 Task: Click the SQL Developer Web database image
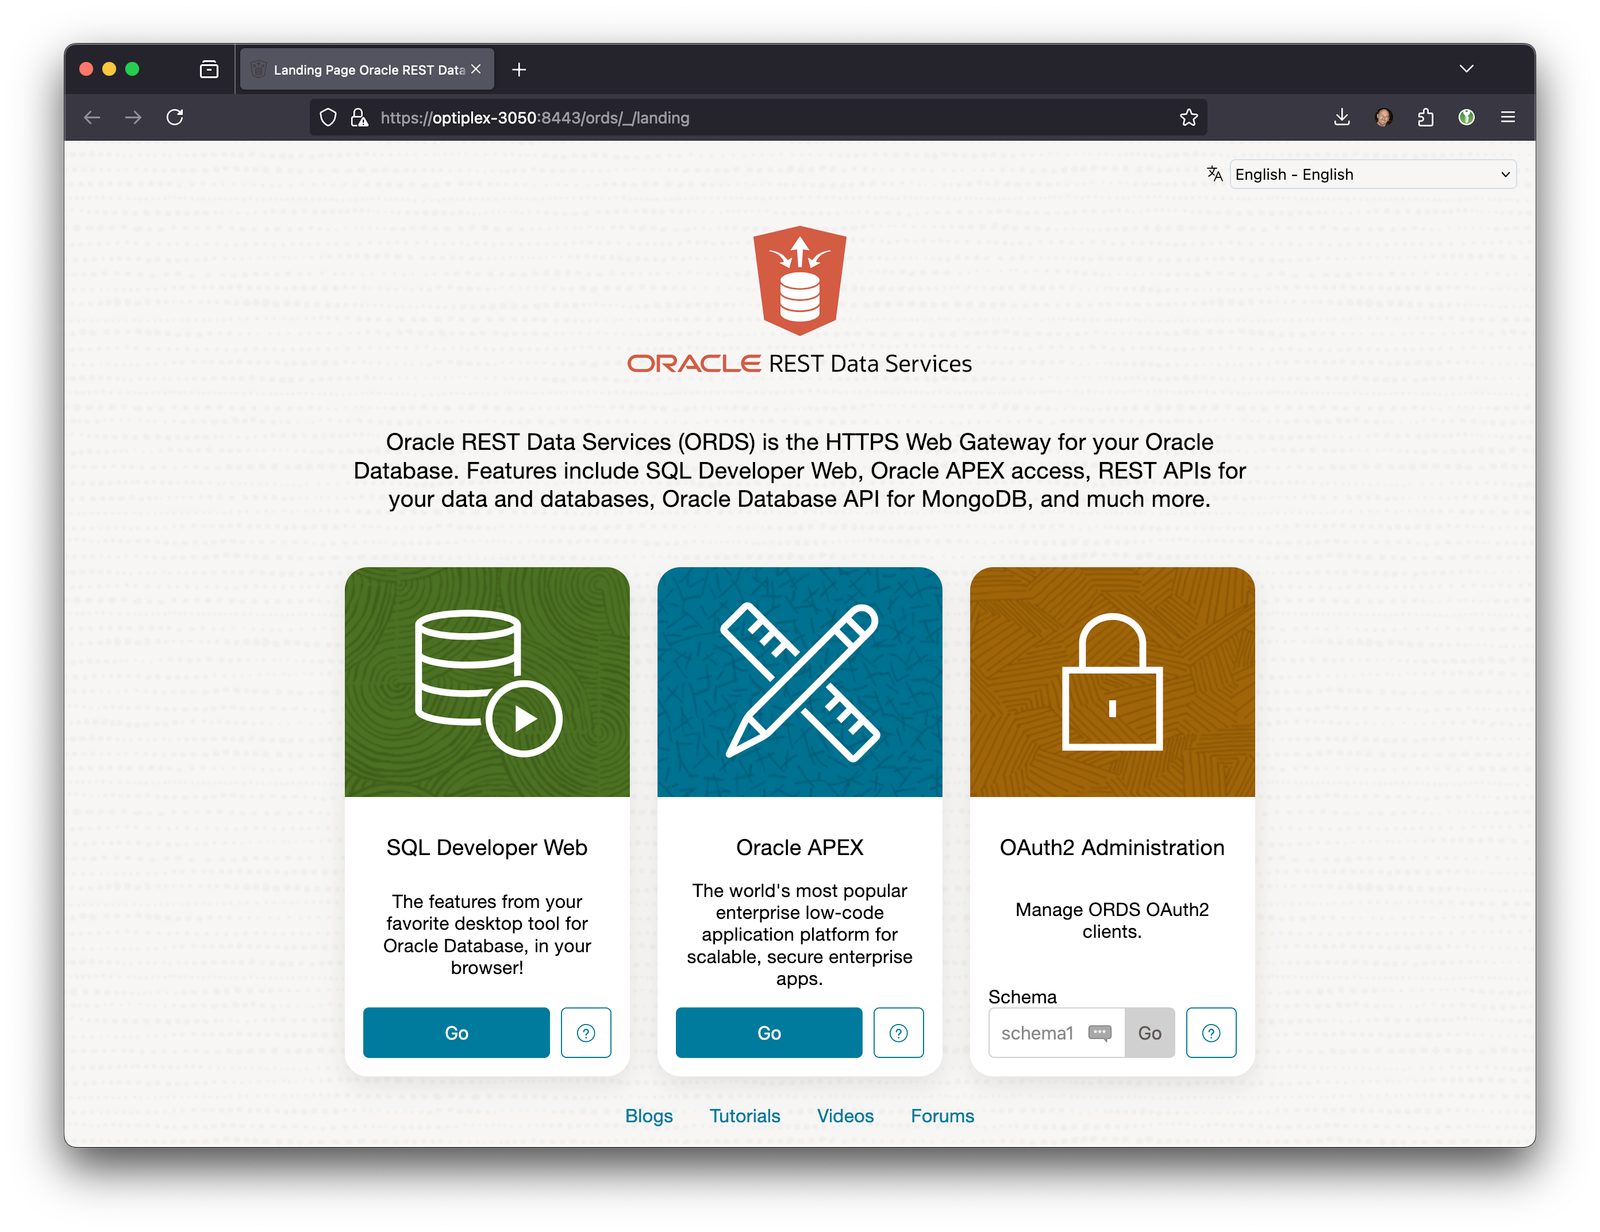pyautogui.click(x=487, y=682)
